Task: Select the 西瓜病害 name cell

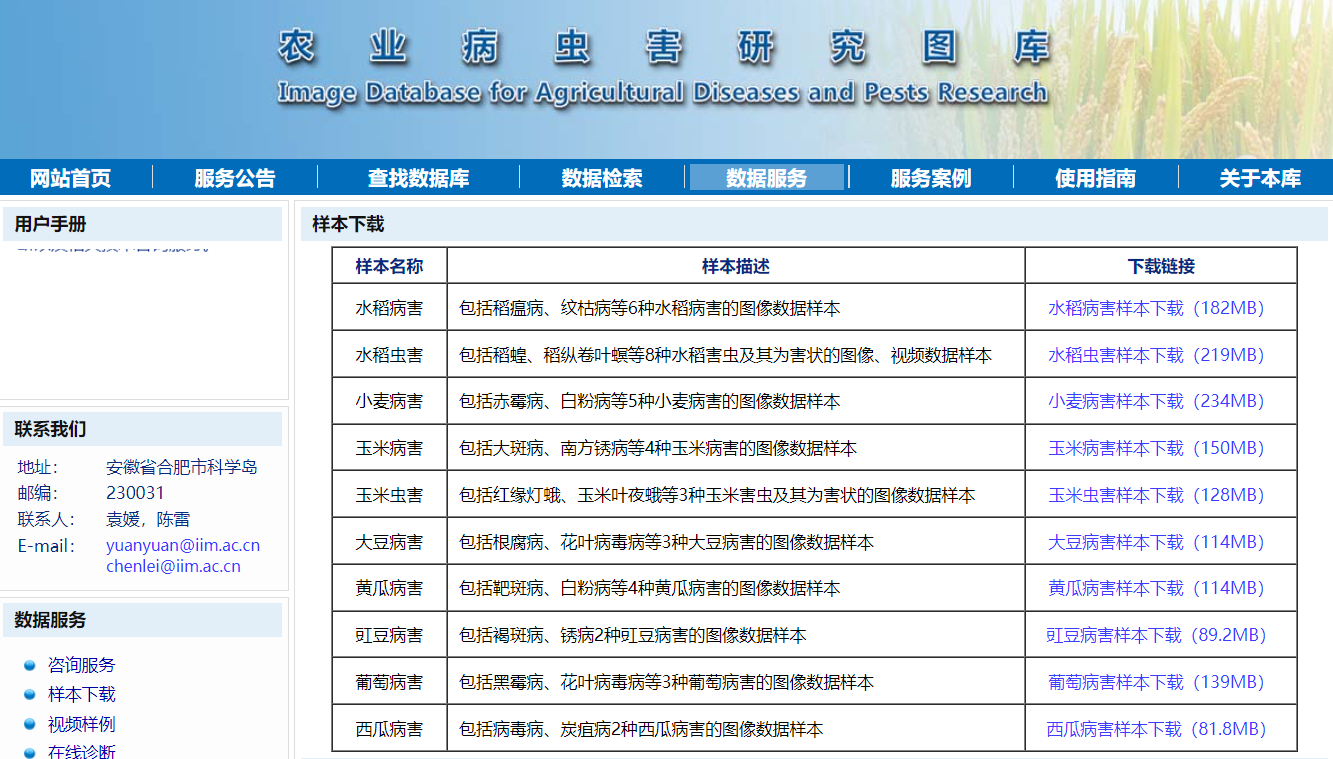Action: coord(389,729)
